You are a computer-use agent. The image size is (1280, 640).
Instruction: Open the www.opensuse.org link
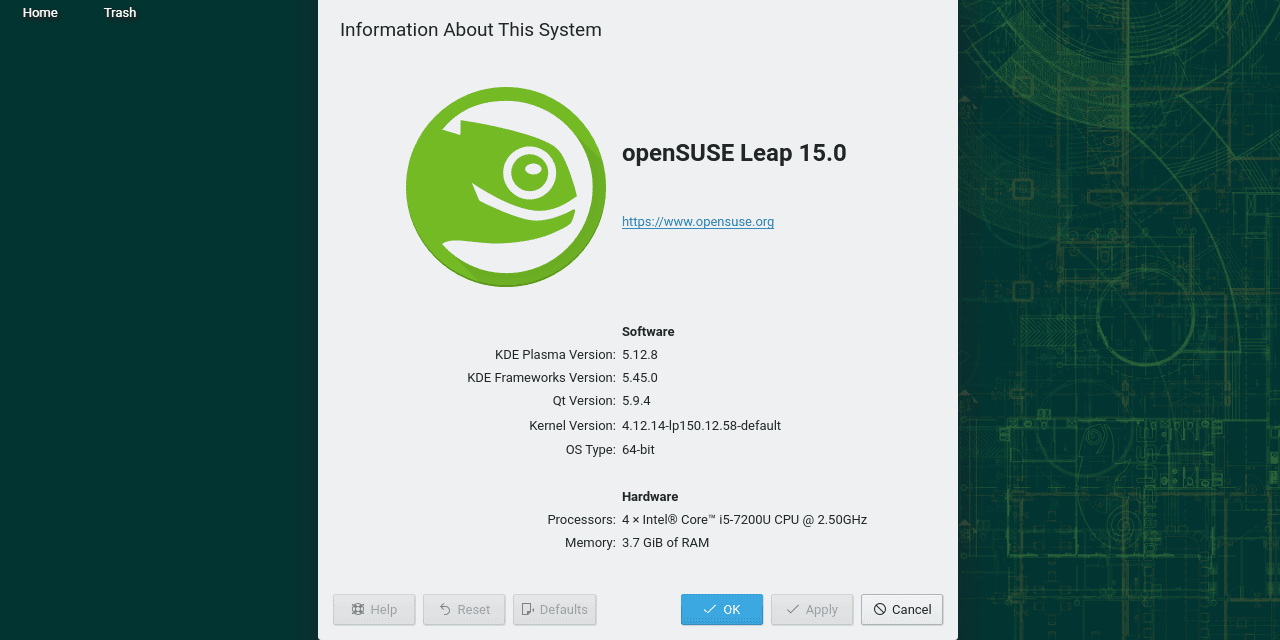[x=698, y=222]
